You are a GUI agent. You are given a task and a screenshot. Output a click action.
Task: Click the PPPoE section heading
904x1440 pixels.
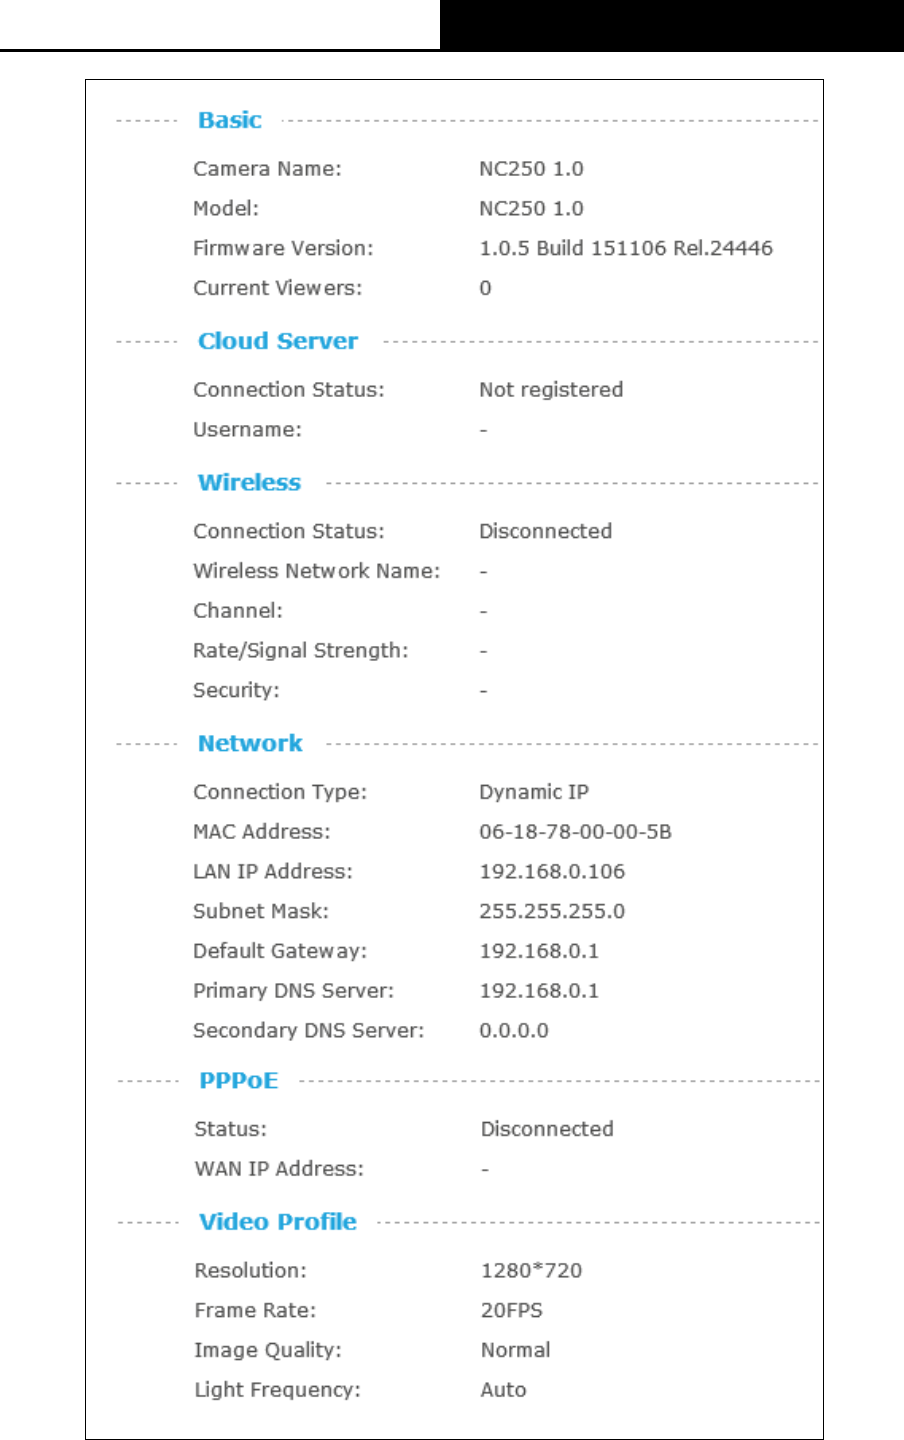(239, 1081)
